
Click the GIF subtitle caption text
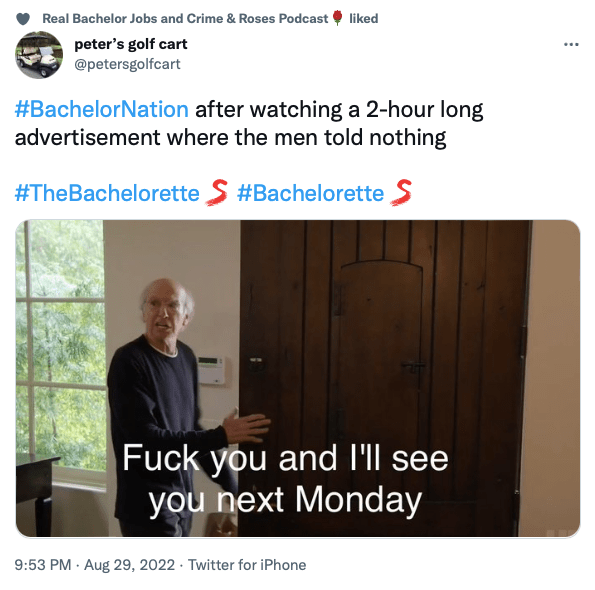[x=285, y=479]
